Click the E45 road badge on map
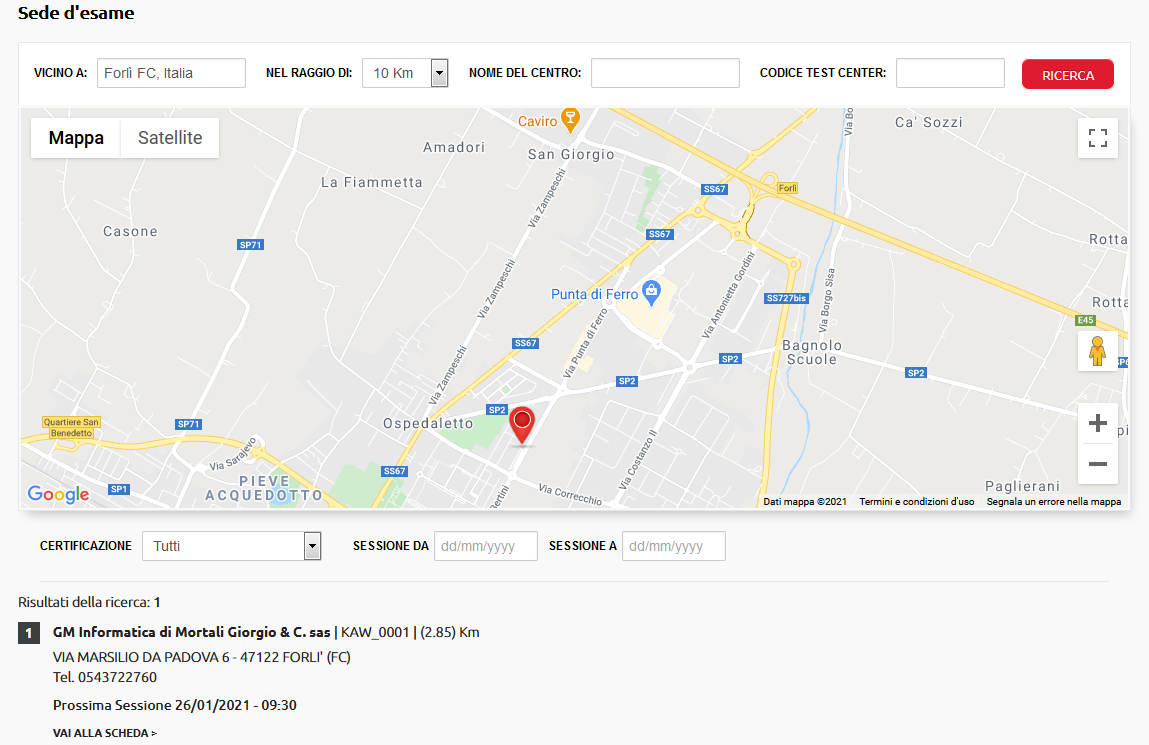This screenshot has width=1149, height=745. 1085,320
